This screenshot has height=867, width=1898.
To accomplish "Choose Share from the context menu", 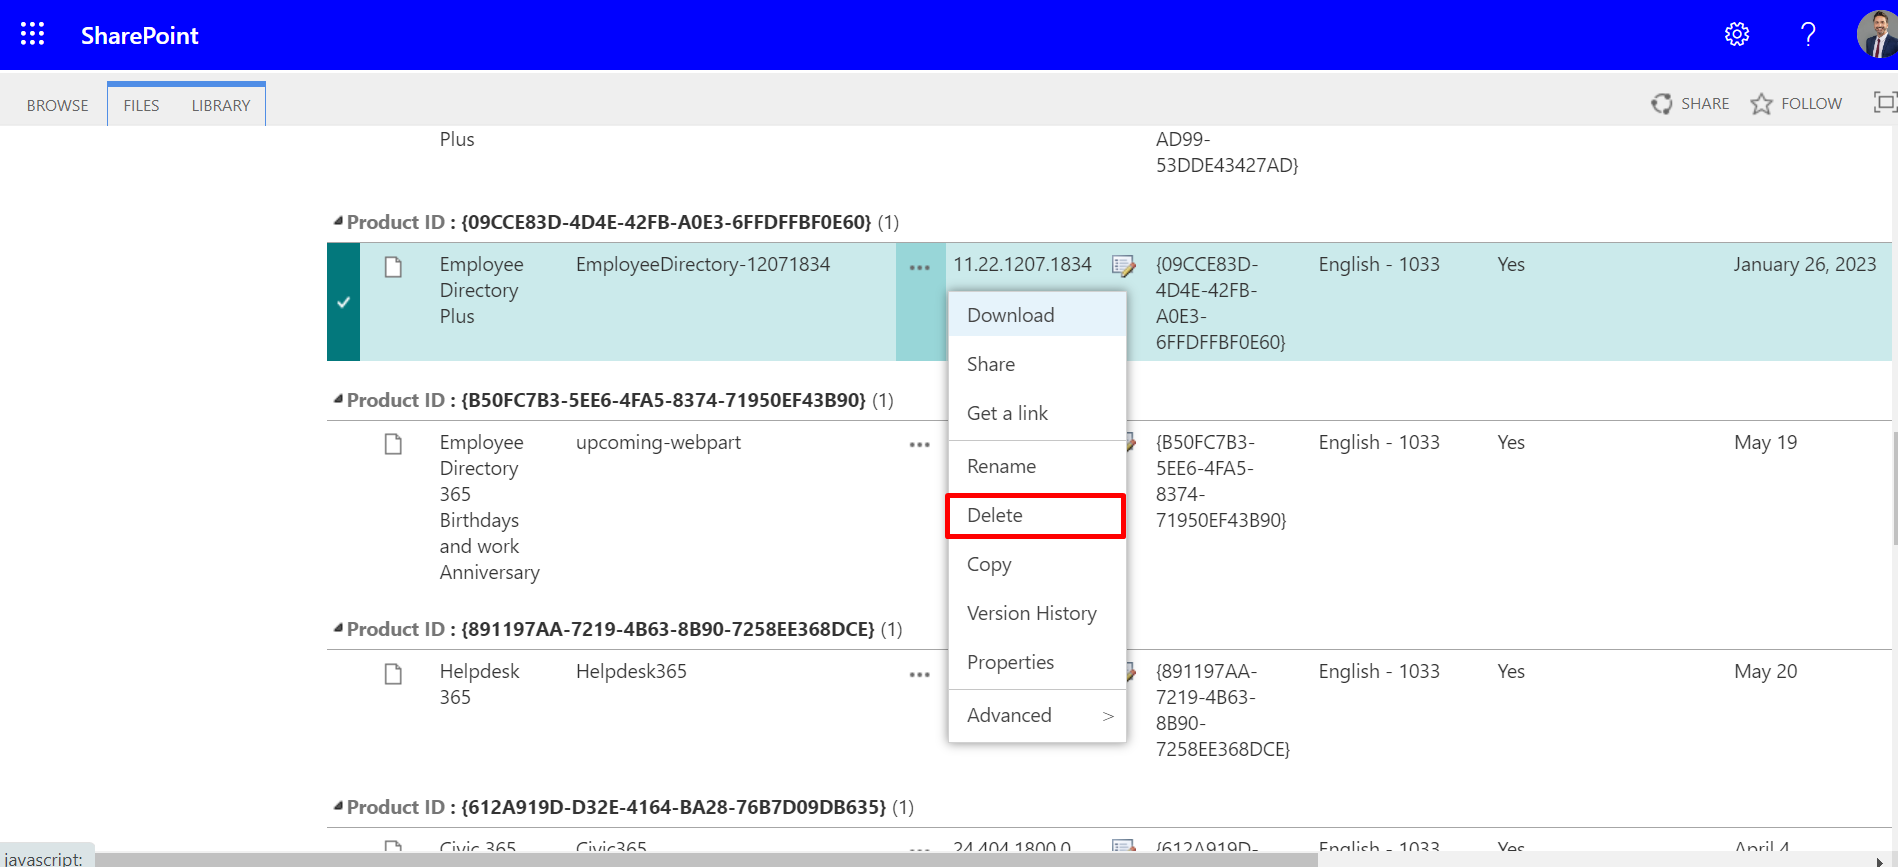I will point(1037,364).
